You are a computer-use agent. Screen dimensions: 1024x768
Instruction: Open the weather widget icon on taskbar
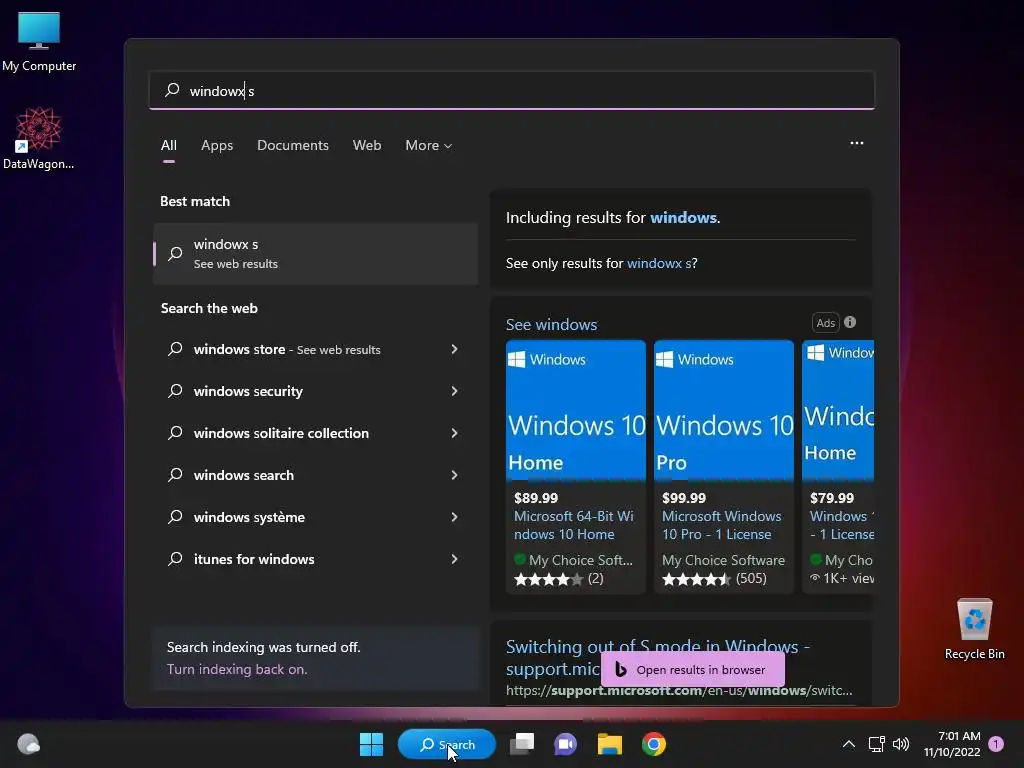click(x=28, y=744)
